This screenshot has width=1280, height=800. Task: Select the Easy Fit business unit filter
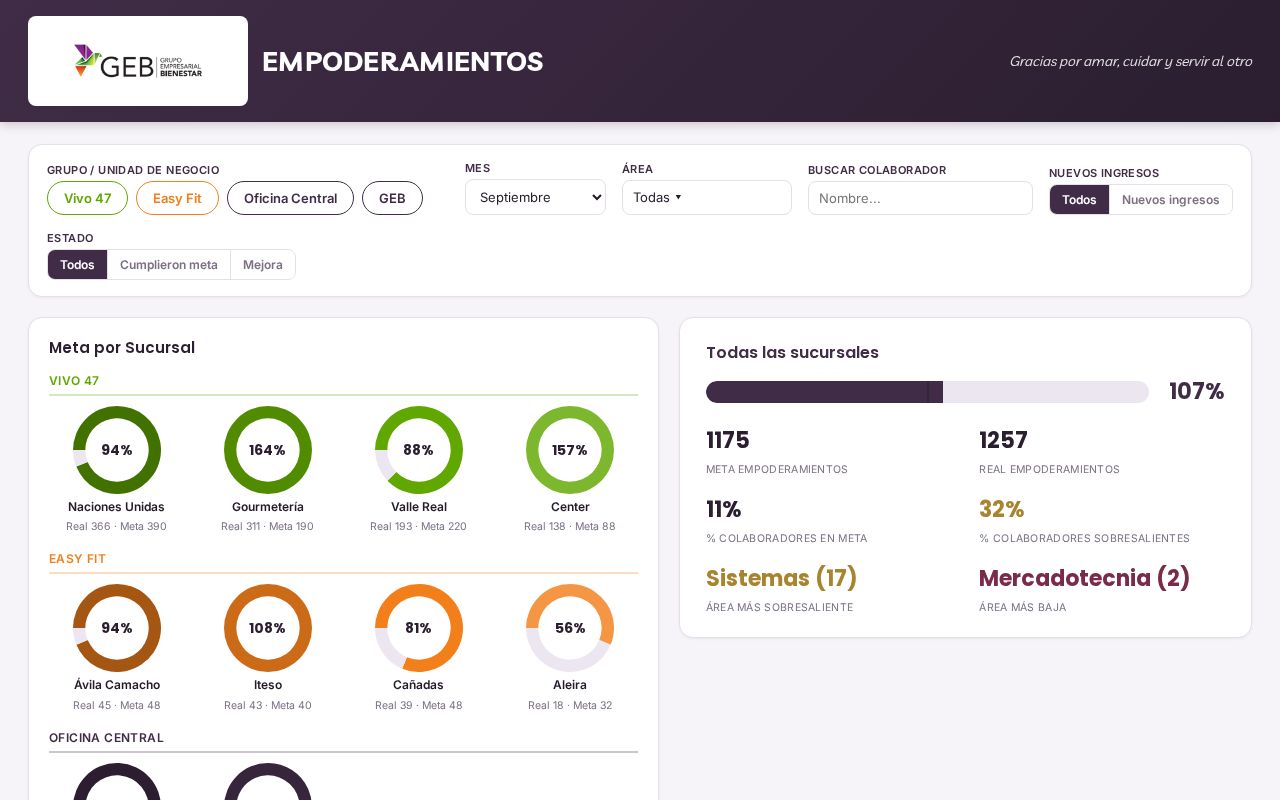[177, 198]
